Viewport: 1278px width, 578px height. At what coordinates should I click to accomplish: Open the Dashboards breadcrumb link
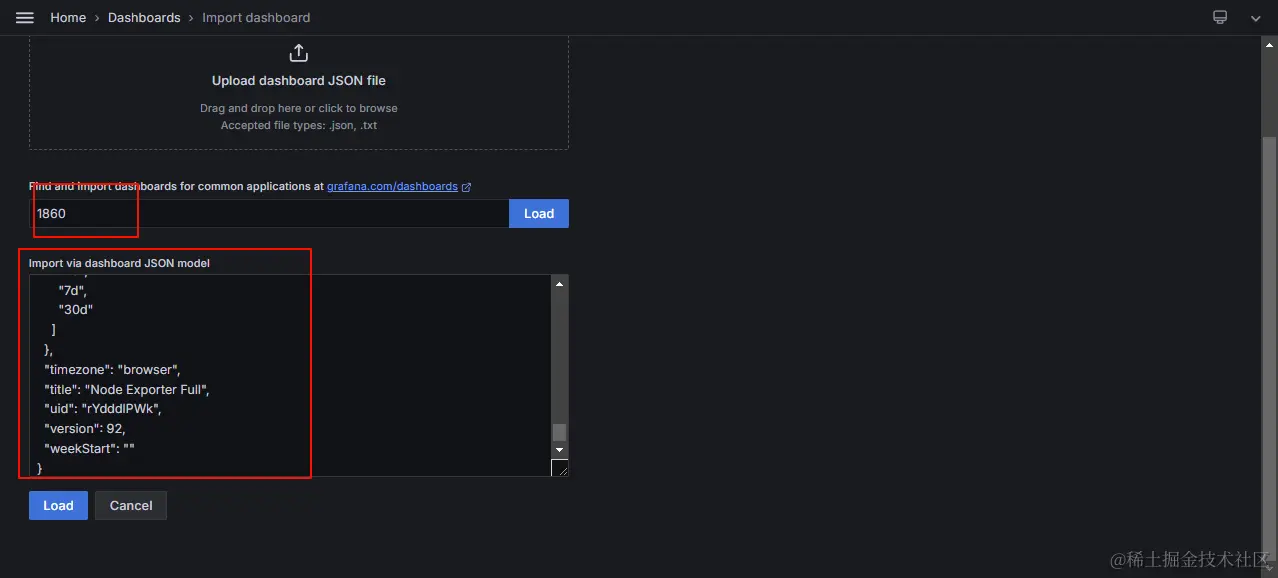144,18
